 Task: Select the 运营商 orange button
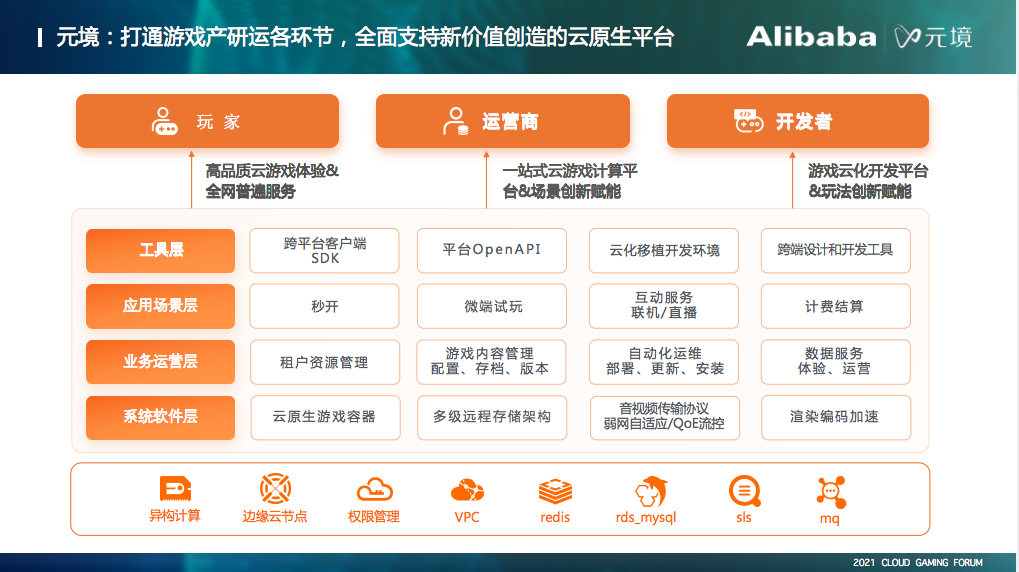tap(502, 121)
